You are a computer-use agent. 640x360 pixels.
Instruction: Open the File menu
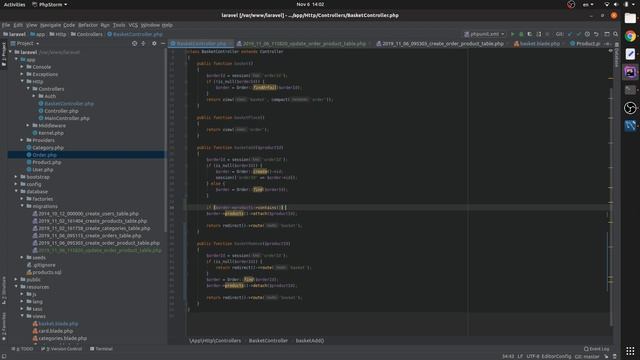click(x=6, y=25)
